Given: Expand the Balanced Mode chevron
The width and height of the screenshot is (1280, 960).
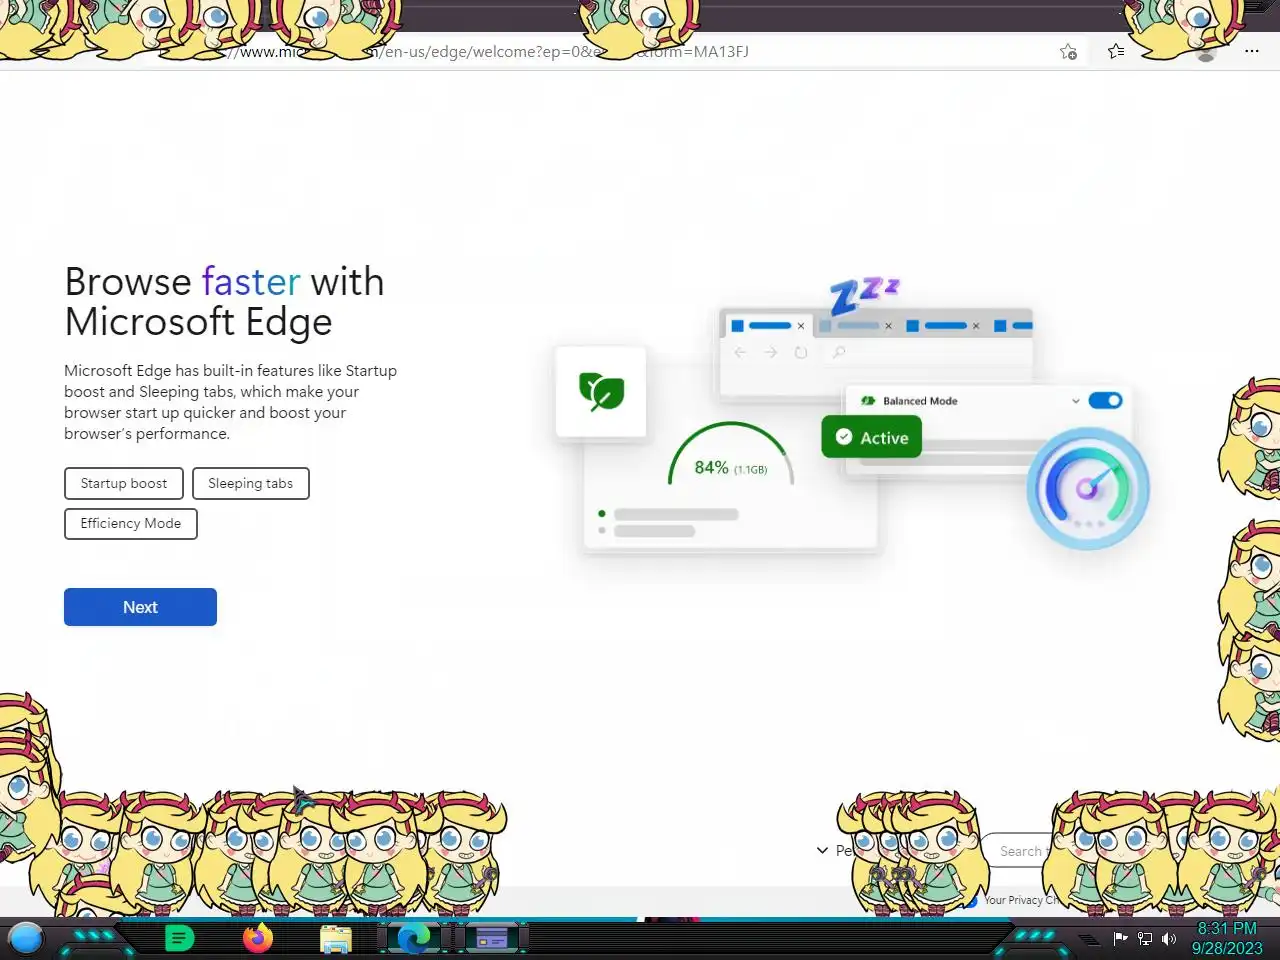Looking at the screenshot, I should [1075, 401].
